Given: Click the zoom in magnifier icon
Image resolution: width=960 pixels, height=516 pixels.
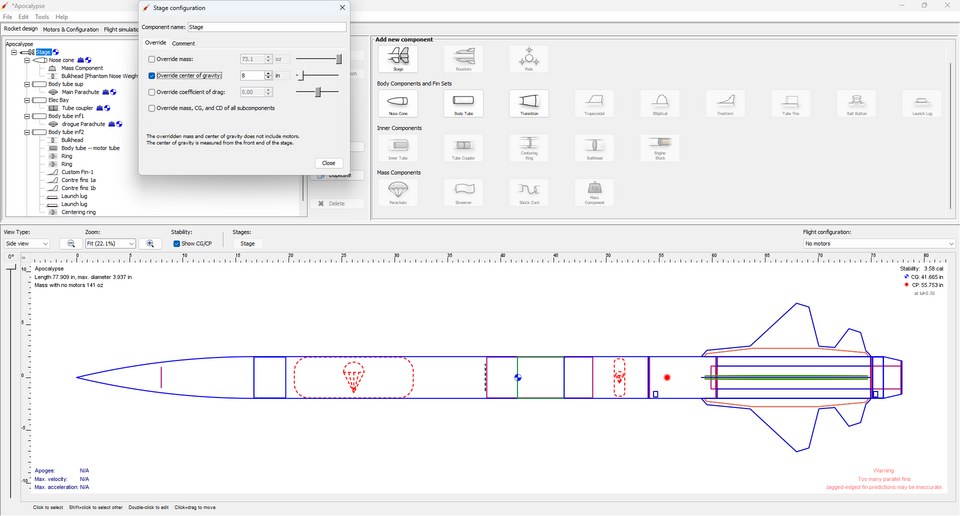Looking at the screenshot, I should (x=150, y=244).
